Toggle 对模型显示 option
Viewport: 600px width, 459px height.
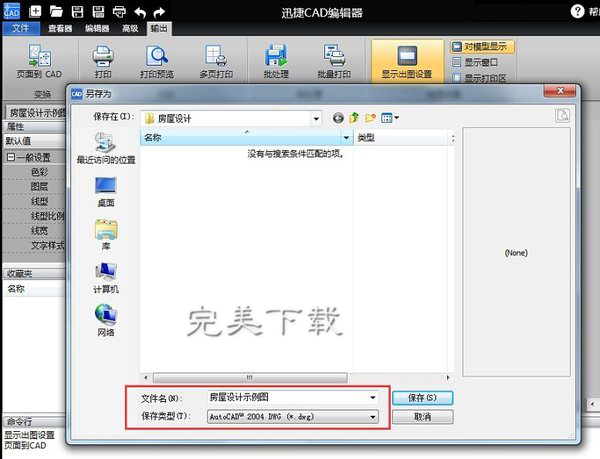click(482, 47)
